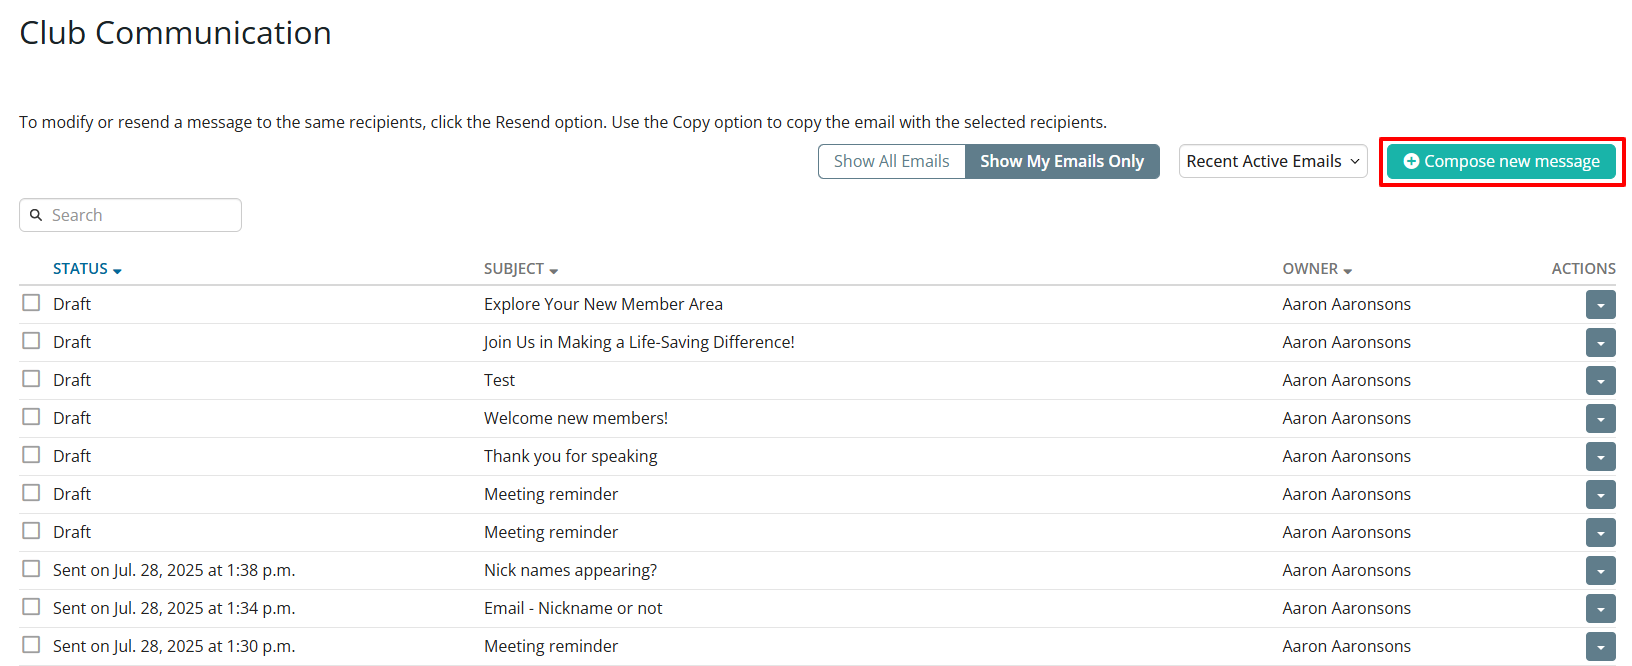The image size is (1632, 666).
Task: Check the Explore Your New Member Area draft
Action: click(x=32, y=303)
